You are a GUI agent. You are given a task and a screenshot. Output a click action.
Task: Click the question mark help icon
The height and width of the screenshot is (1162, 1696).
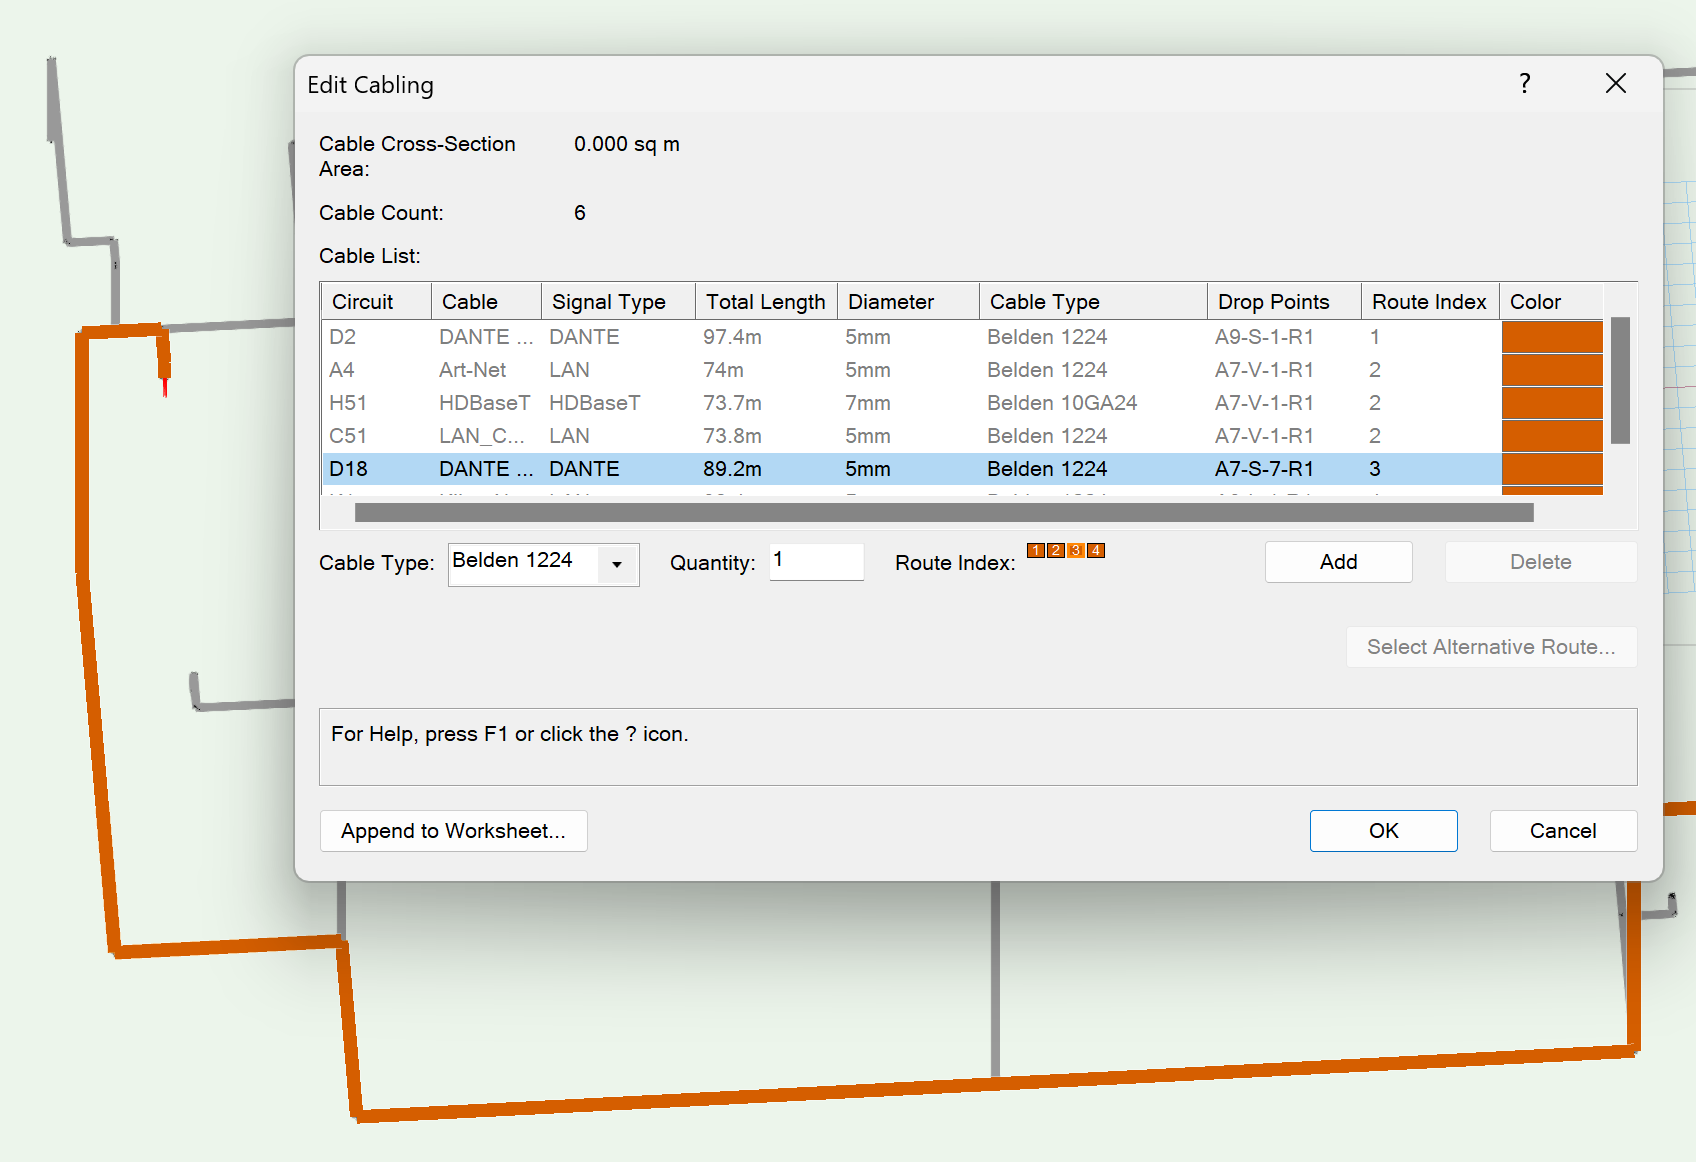click(1524, 84)
